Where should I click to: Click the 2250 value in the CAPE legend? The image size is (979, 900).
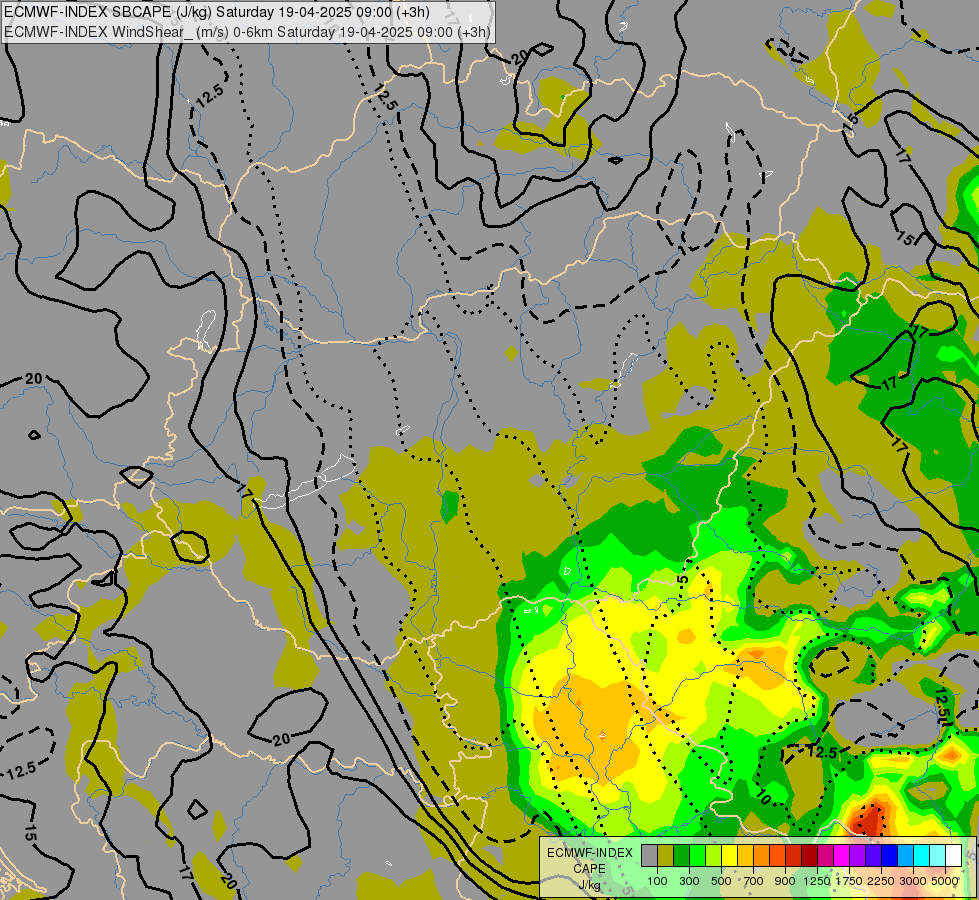coord(881,881)
